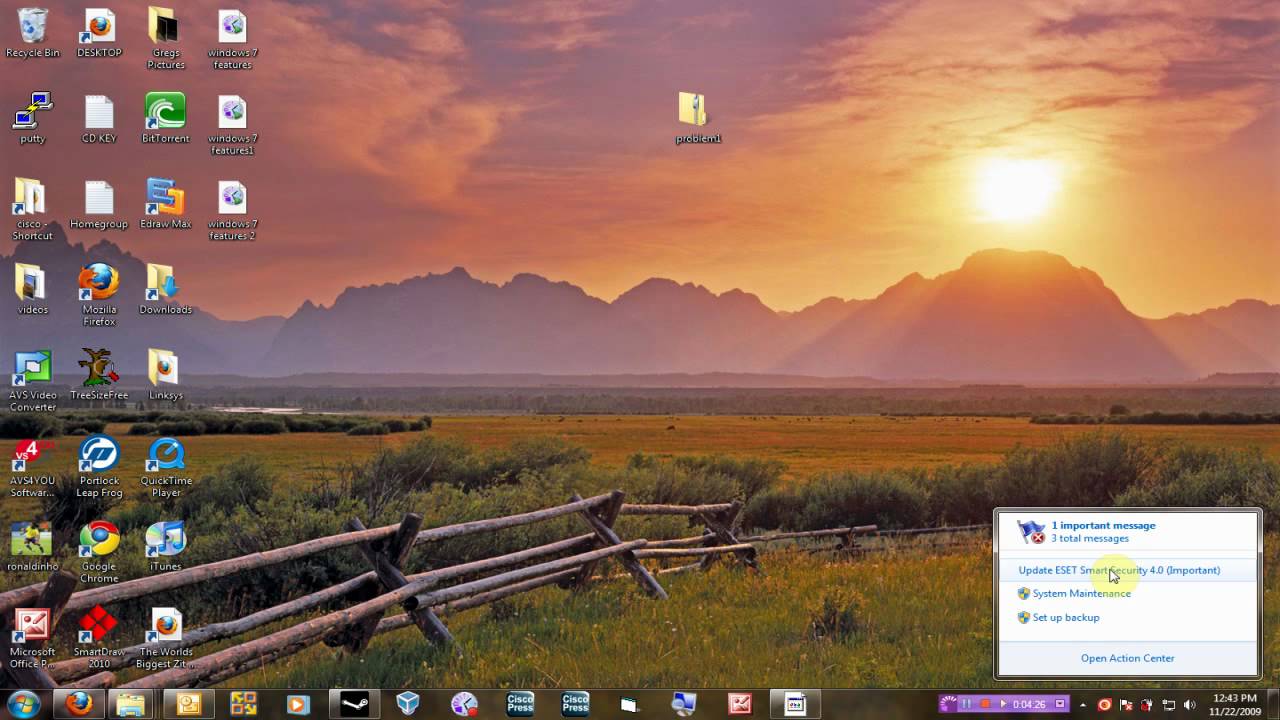Open the second Cisco Press taskbar icon
Image resolution: width=1280 pixels, height=720 pixels.
[575, 704]
